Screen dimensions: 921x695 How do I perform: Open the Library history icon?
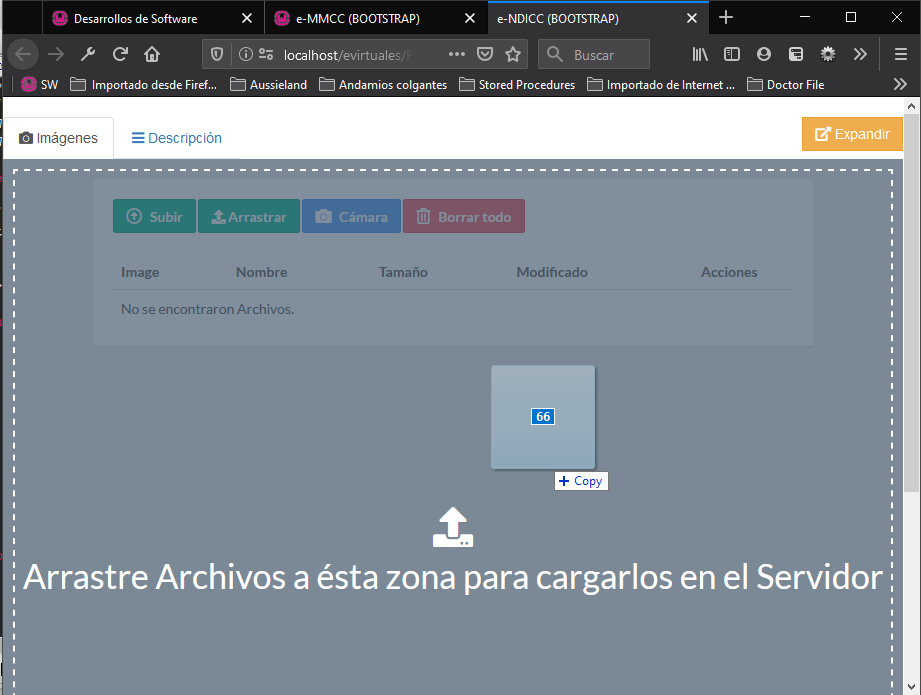700,54
